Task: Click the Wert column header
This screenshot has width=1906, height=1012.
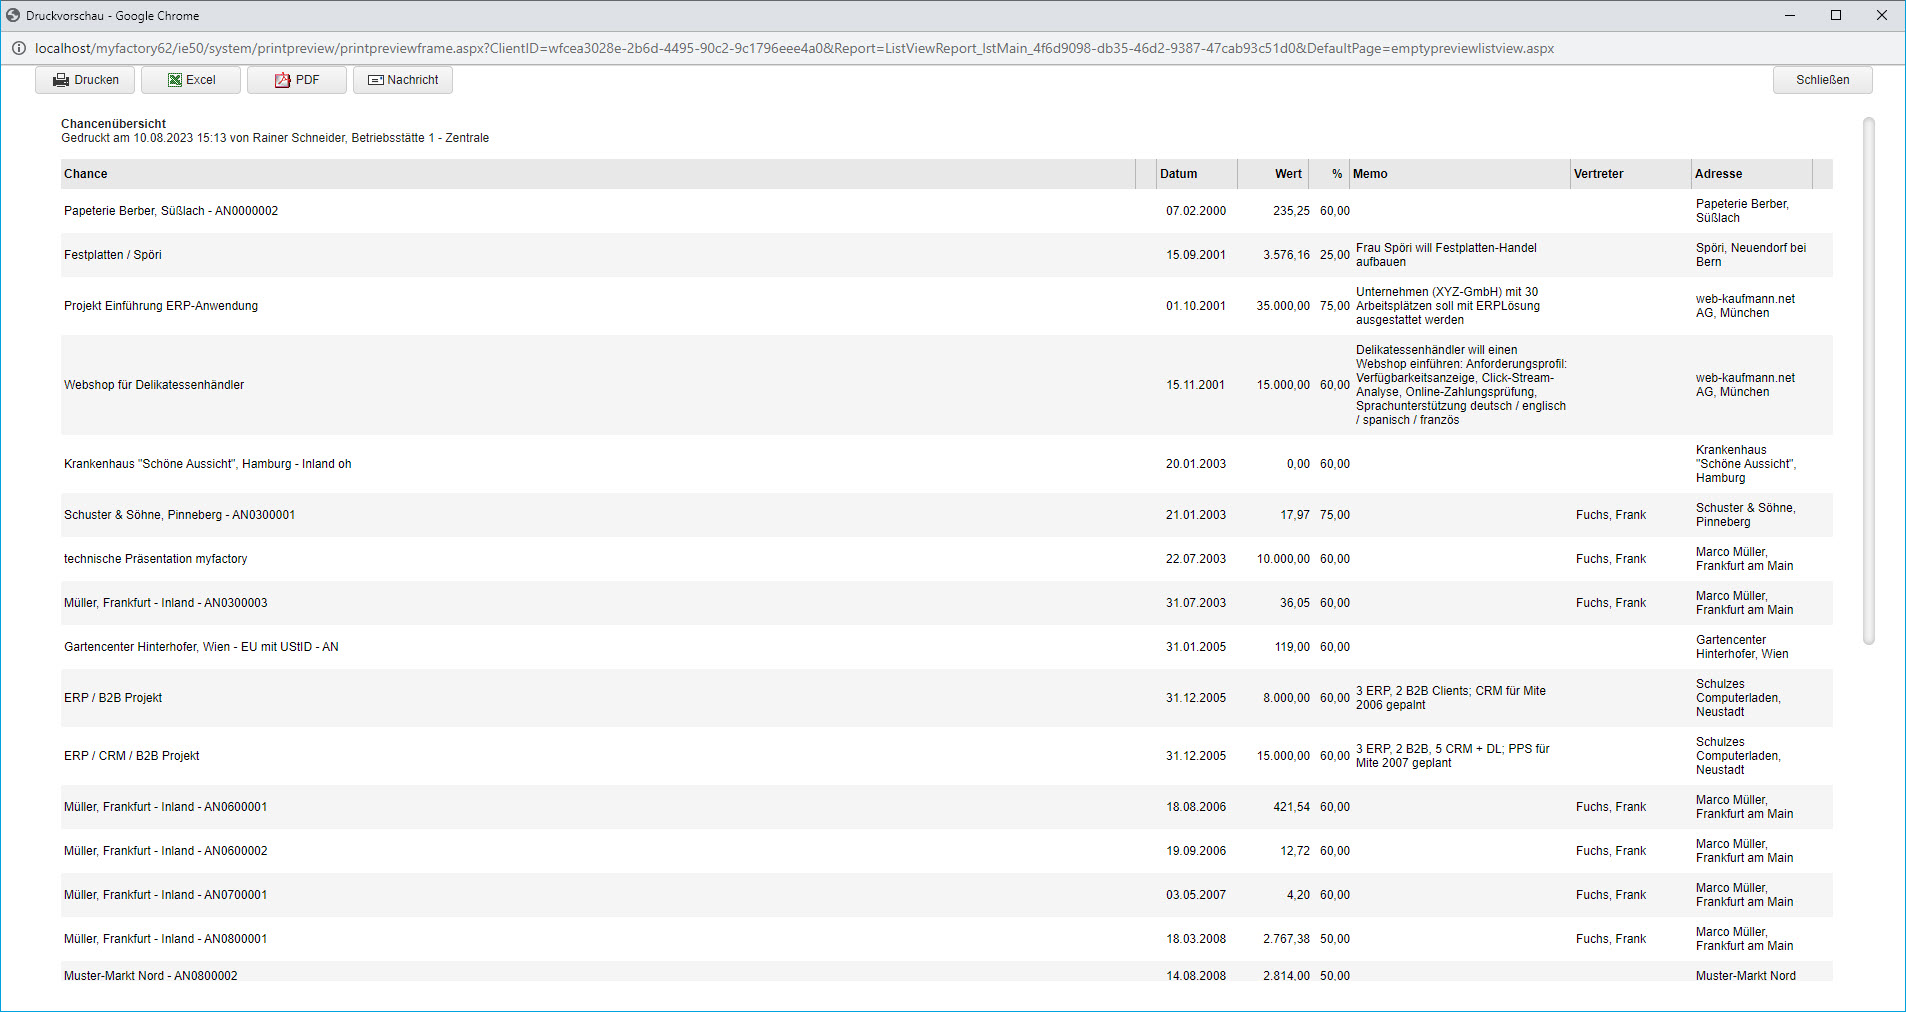Action: 1272,174
